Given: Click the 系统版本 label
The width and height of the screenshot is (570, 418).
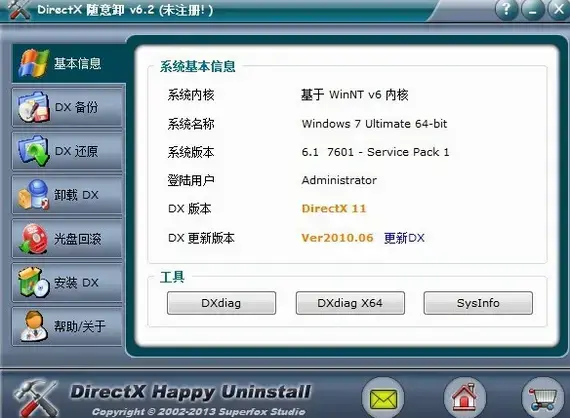Looking at the screenshot, I should pos(191,152).
